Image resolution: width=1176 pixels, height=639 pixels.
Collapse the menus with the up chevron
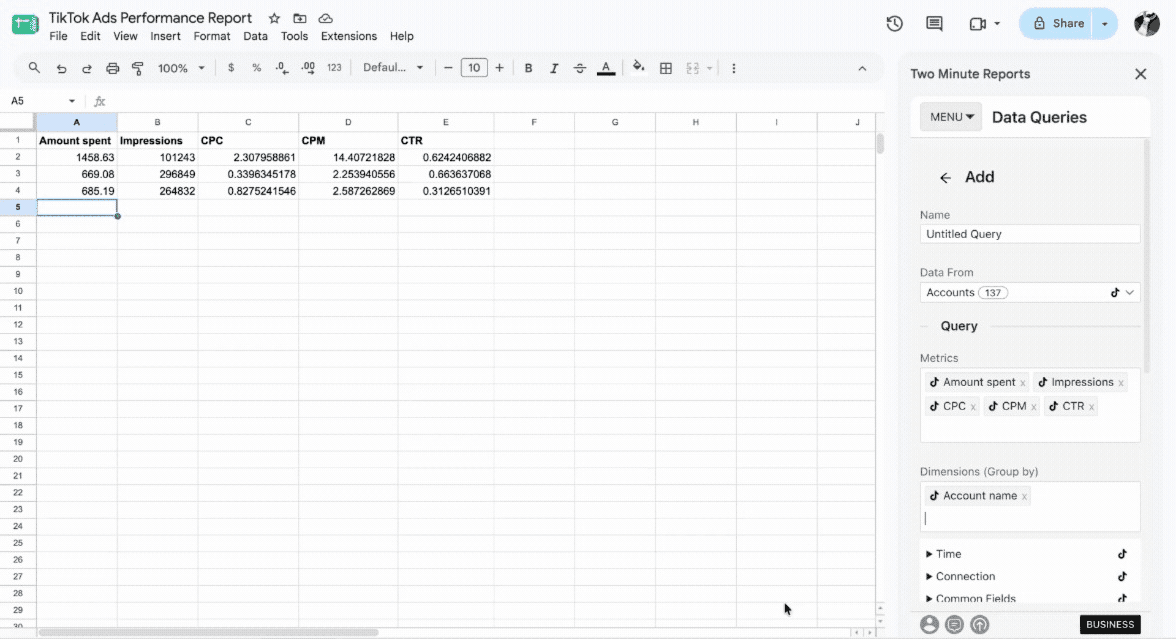pos(862,68)
